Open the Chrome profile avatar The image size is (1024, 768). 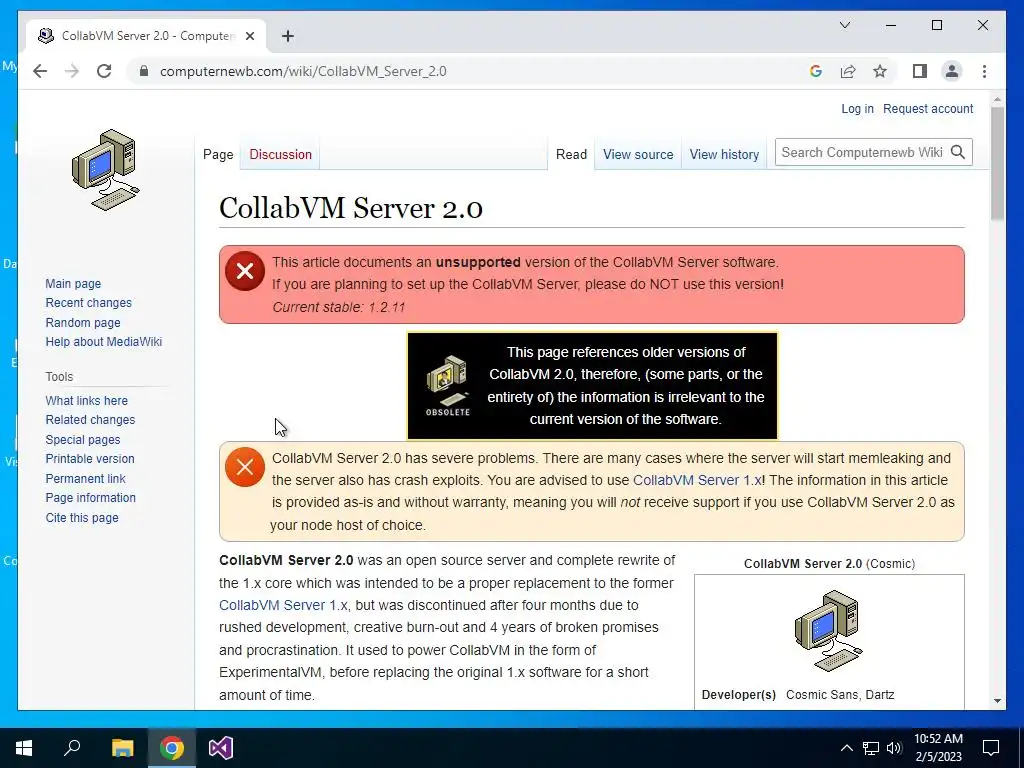[x=952, y=71]
